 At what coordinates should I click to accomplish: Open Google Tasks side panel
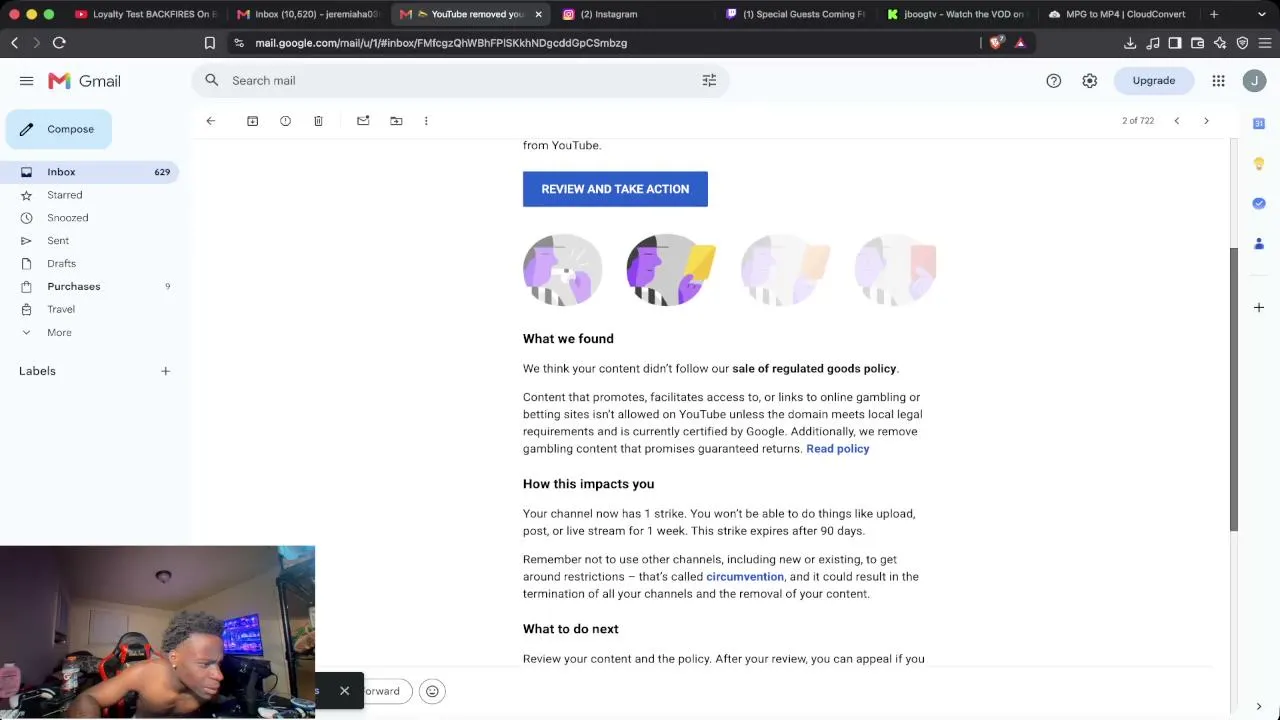pos(1259,203)
